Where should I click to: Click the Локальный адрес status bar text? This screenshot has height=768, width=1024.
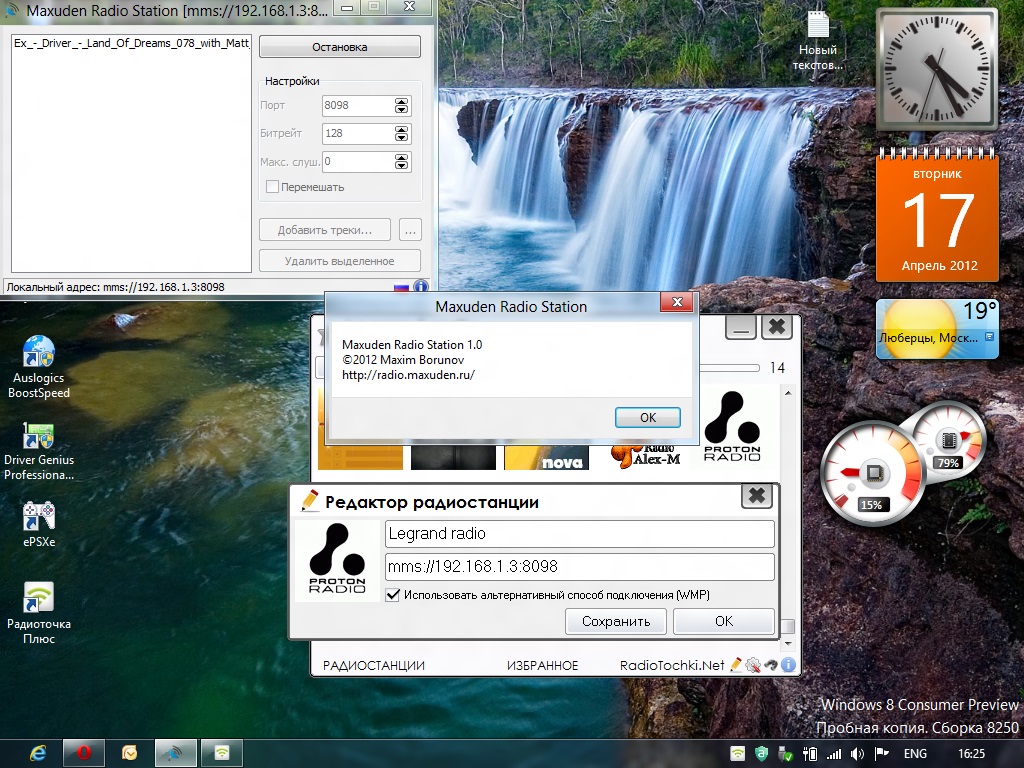[116, 287]
